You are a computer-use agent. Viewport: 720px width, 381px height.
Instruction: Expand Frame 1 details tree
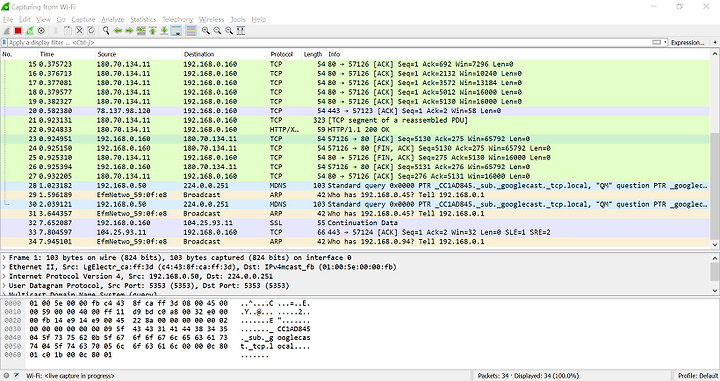[x=4, y=258]
